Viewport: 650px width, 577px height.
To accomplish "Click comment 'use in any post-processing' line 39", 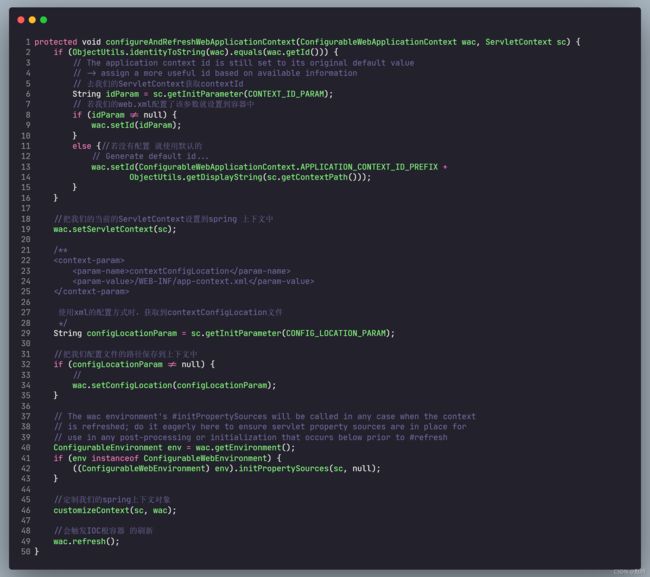I will (x=251, y=437).
